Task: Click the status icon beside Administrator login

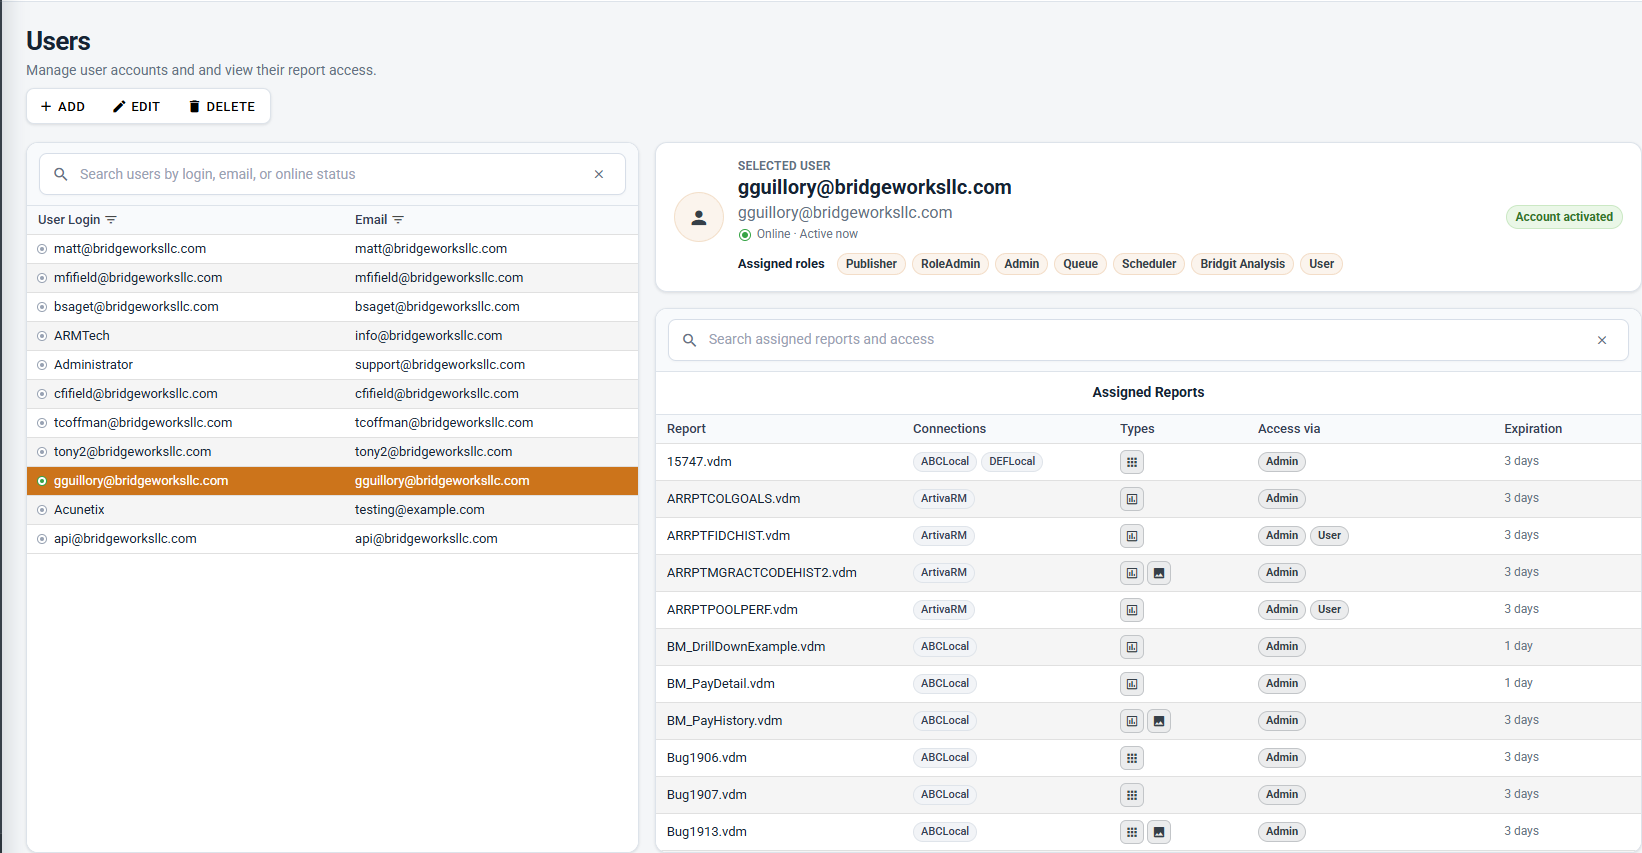Action: coord(42,365)
